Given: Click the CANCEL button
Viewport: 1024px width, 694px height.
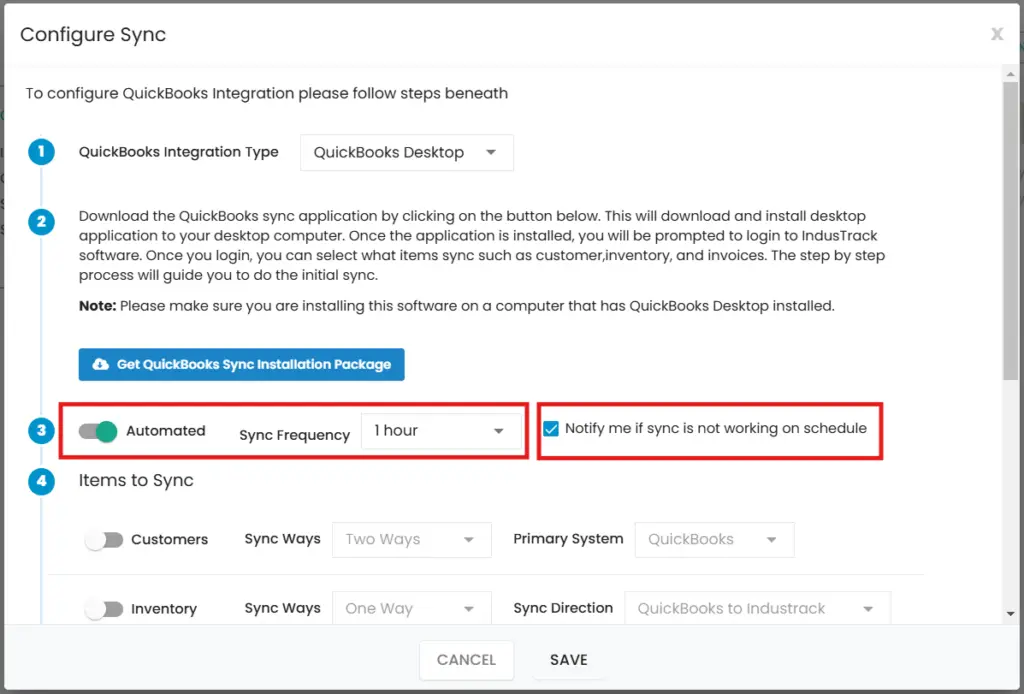Looking at the screenshot, I should [x=466, y=660].
